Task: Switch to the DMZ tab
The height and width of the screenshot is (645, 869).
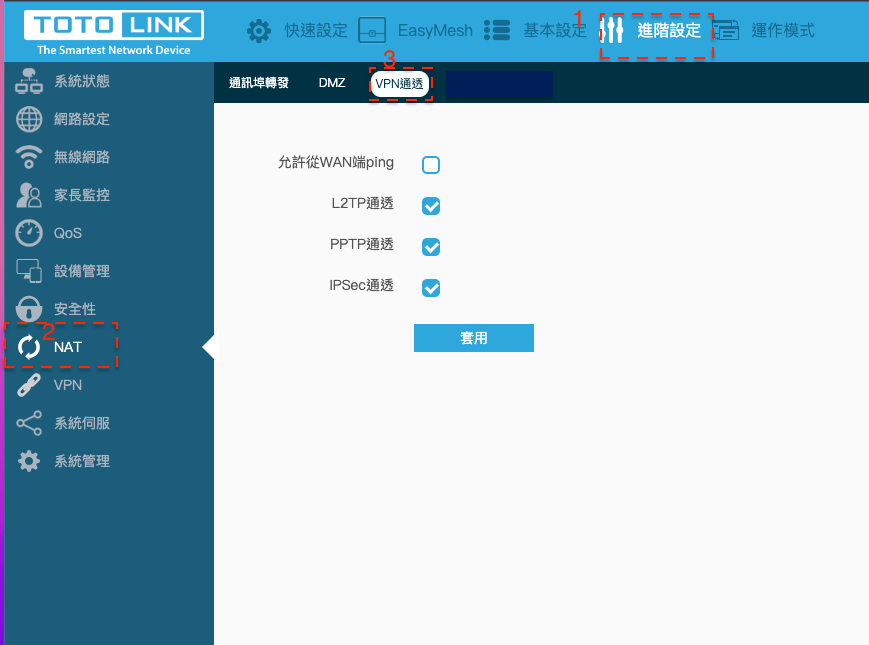Action: click(332, 83)
